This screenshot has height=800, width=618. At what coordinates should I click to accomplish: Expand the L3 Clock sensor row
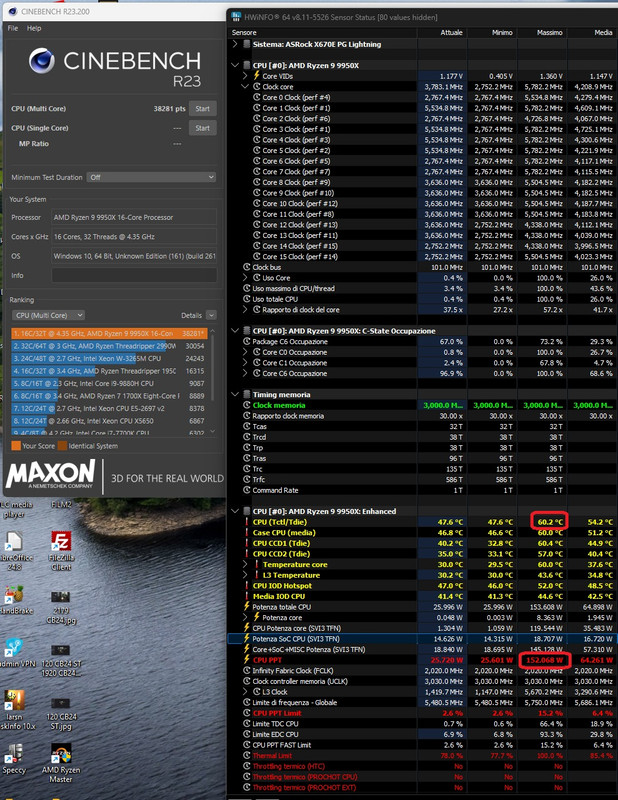point(245,692)
